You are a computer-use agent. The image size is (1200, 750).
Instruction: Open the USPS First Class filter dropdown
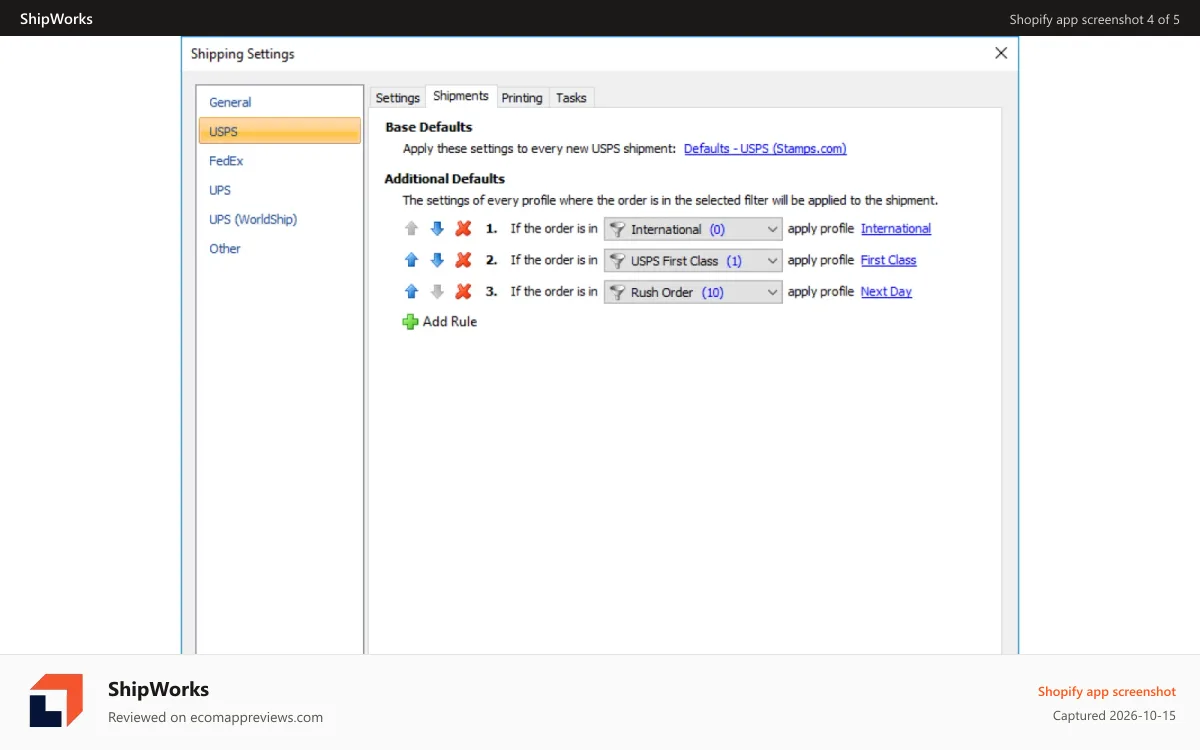pos(693,260)
